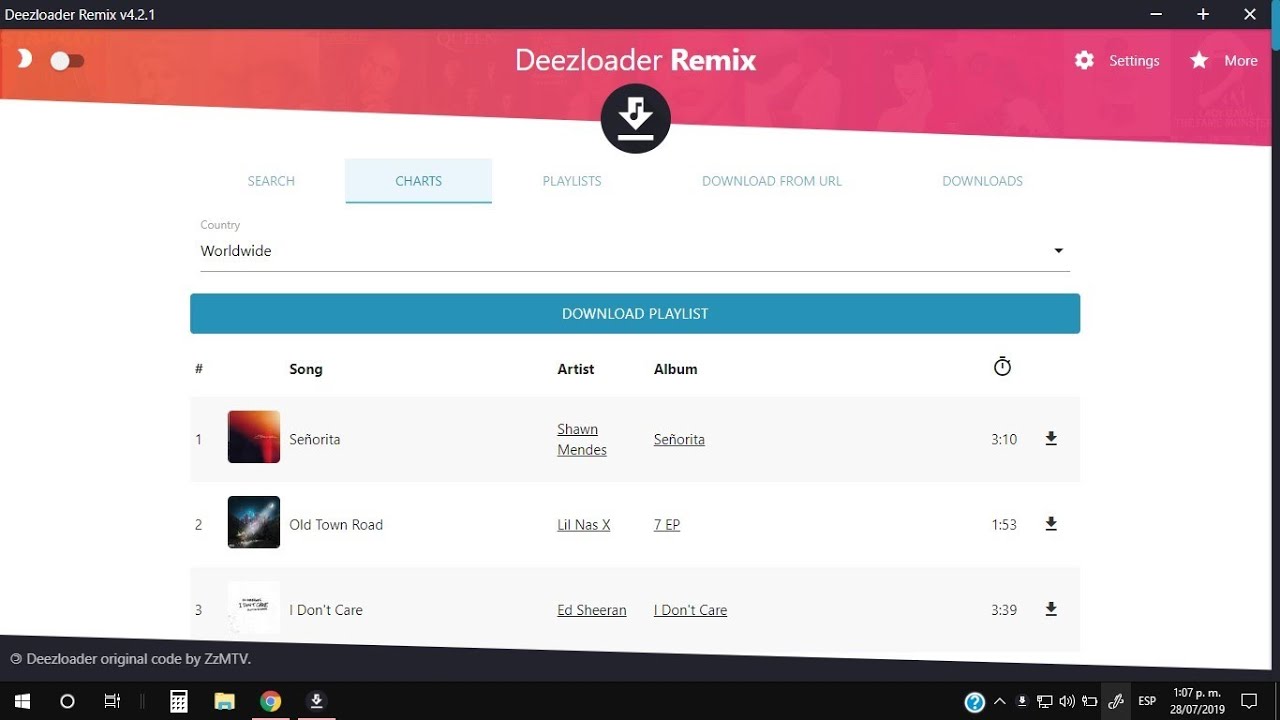Click the download tray icon in system tray
Viewport: 1280px width, 720px height.
click(1022, 701)
